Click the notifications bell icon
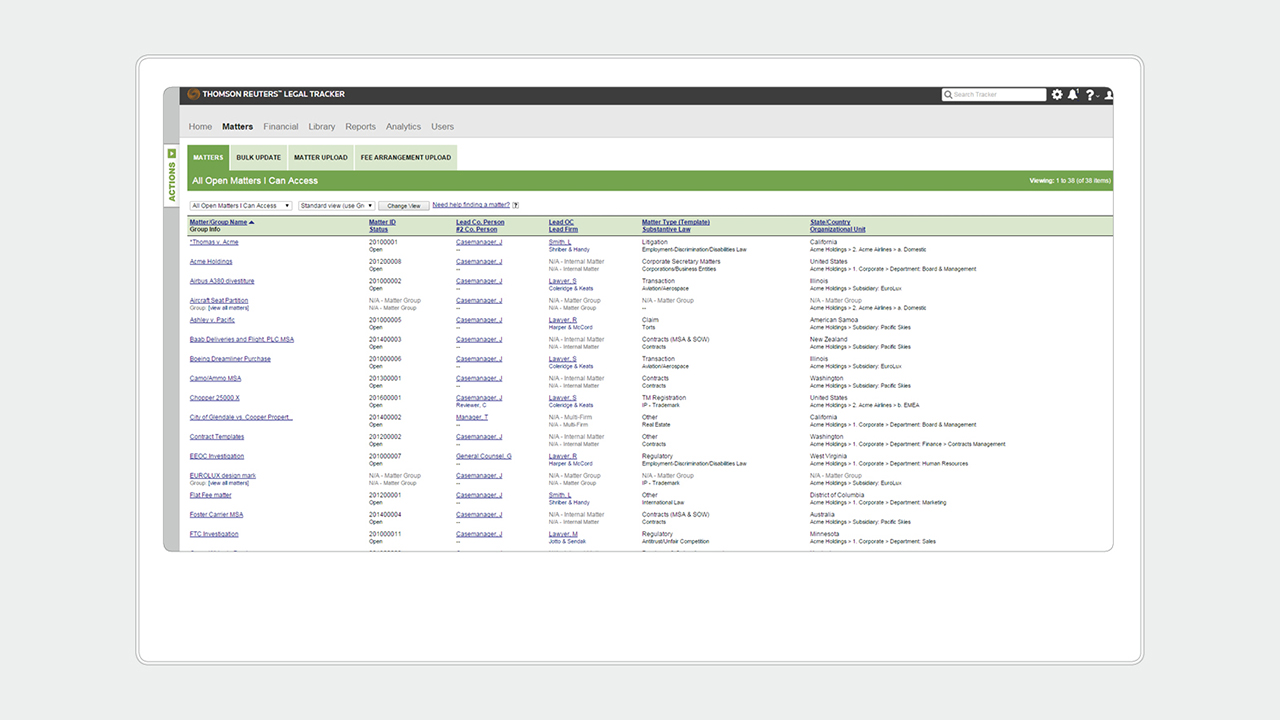The height and width of the screenshot is (720, 1280). [1073, 95]
